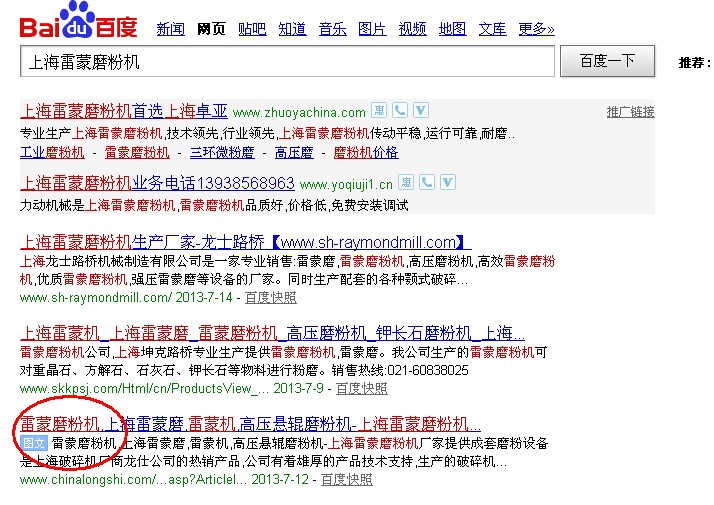Click the 百度一下 search button
The image size is (714, 505).
(607, 61)
